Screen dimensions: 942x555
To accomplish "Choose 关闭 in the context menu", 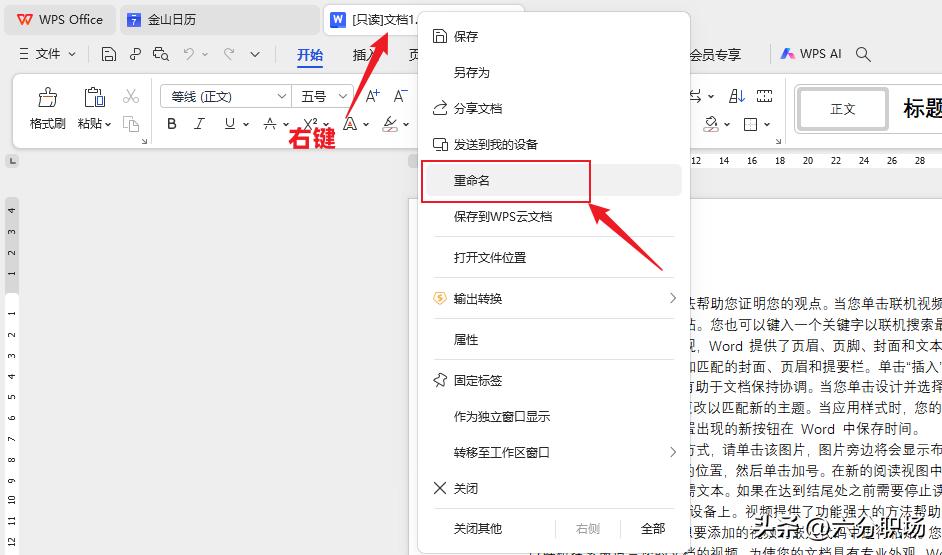I will coord(554,488).
